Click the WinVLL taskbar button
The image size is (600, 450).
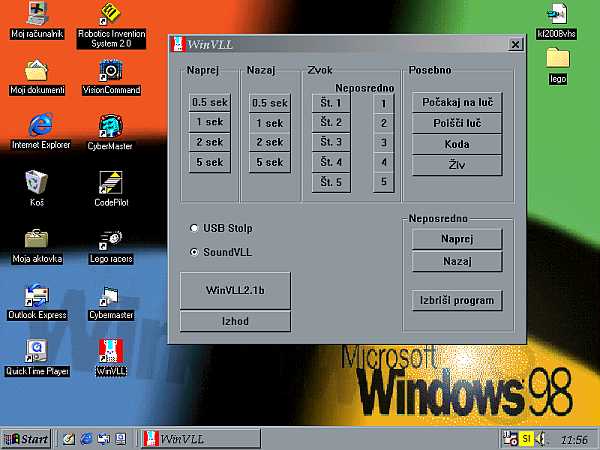(200, 439)
